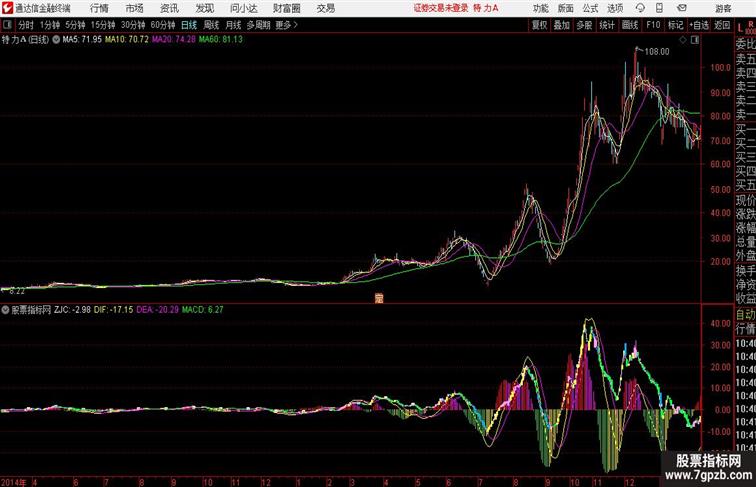Screen dimensions: 756x487
Task: Open the 市场 menu
Action: [x=135, y=8]
